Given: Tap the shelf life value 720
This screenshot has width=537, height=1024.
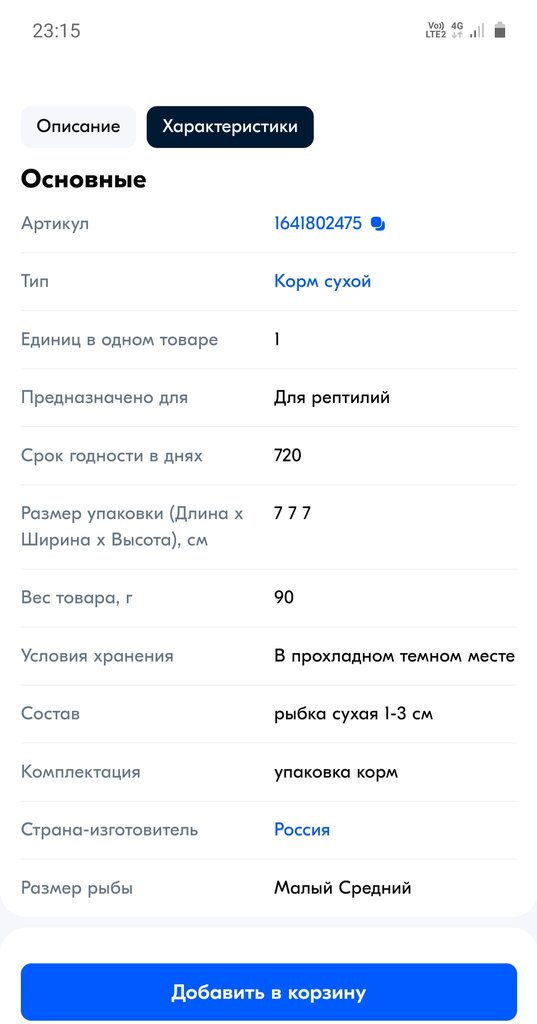Looking at the screenshot, I should coord(288,455).
